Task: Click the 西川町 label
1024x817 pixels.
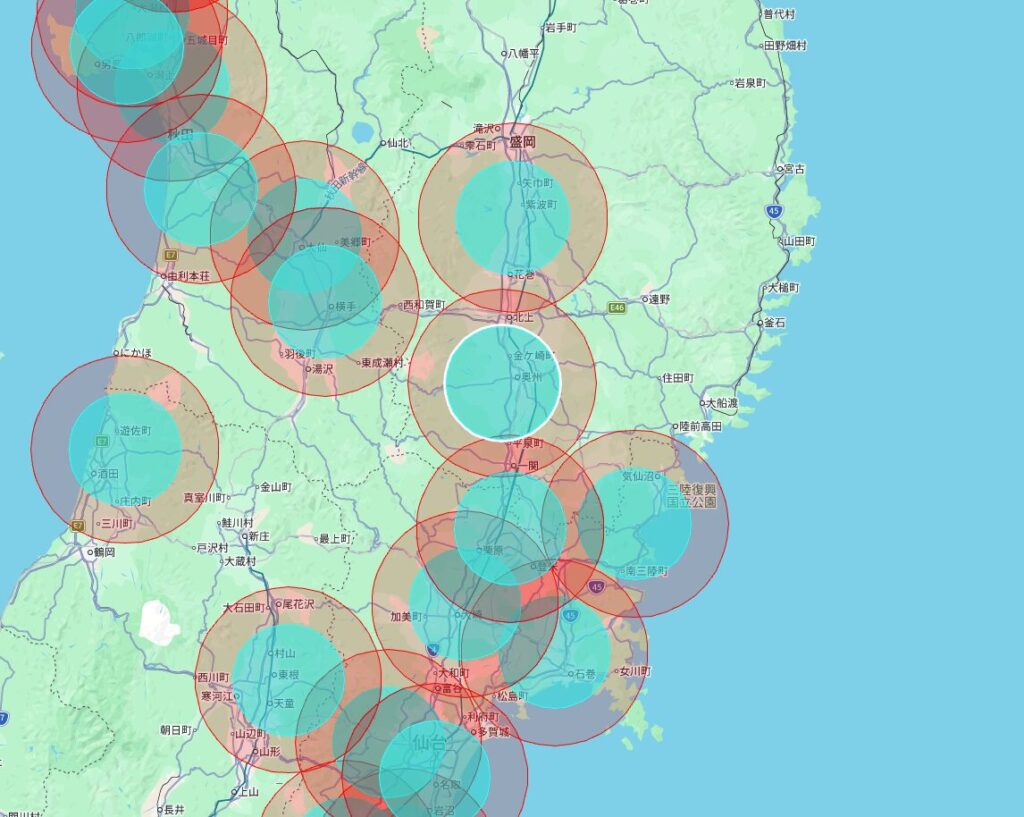Action: coord(213,677)
